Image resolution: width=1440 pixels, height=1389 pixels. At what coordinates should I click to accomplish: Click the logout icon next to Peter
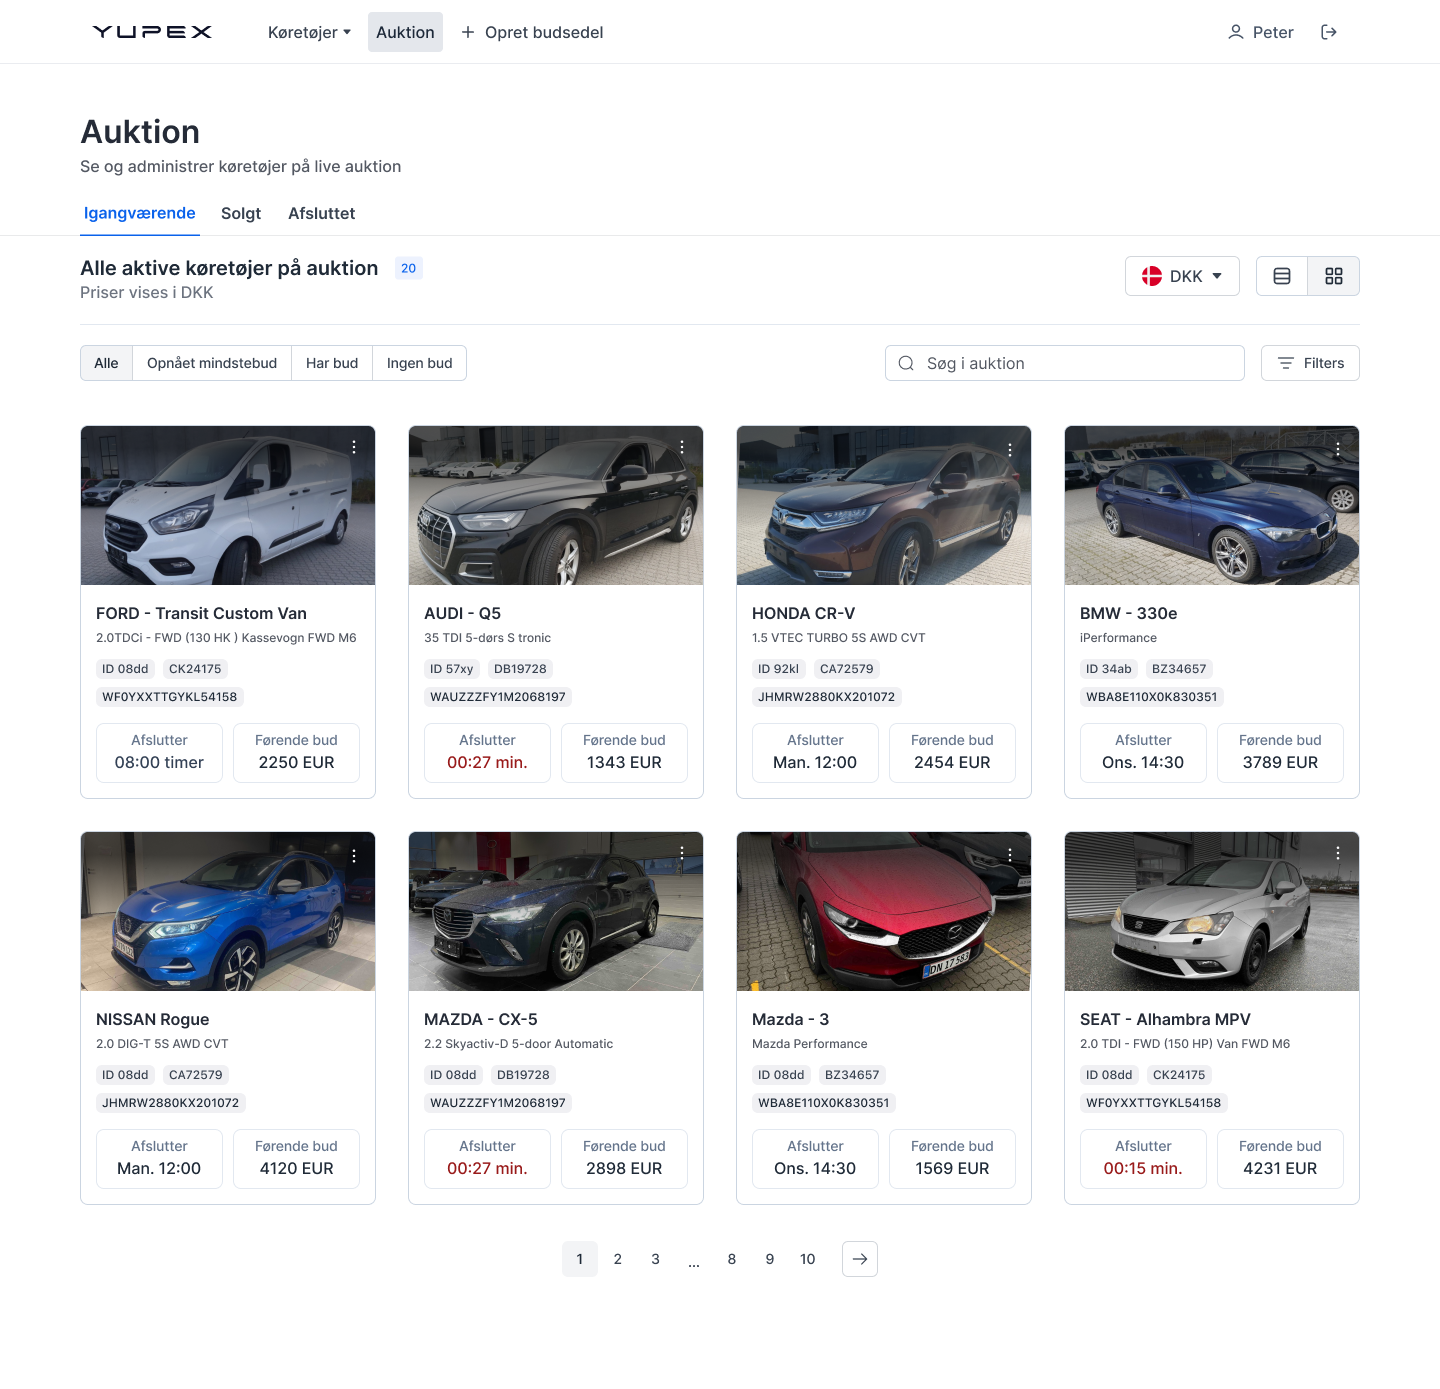tap(1328, 32)
